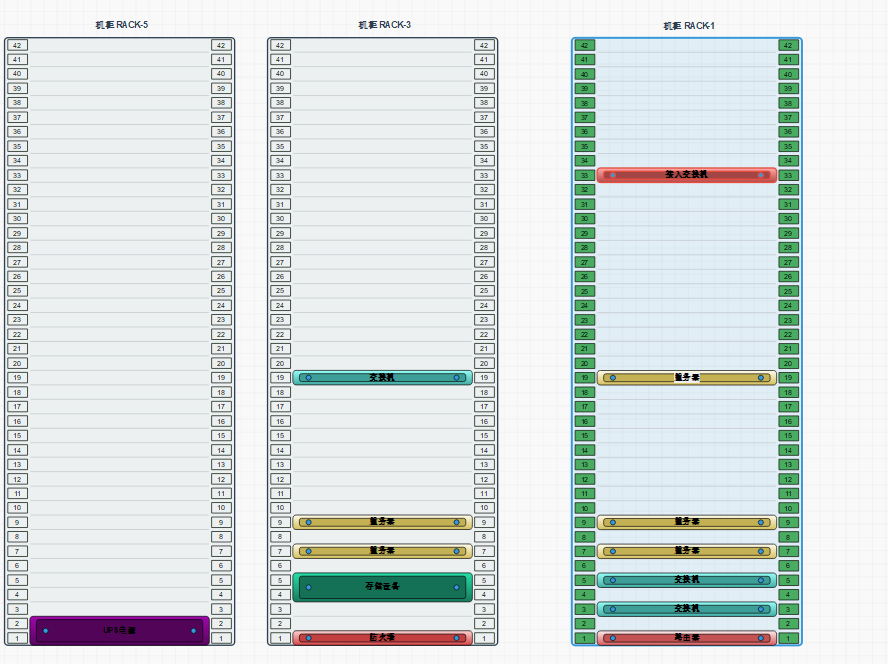The height and width of the screenshot is (664, 888).
Task: Select the server at RACK-1 slot 9
Action: (x=686, y=522)
